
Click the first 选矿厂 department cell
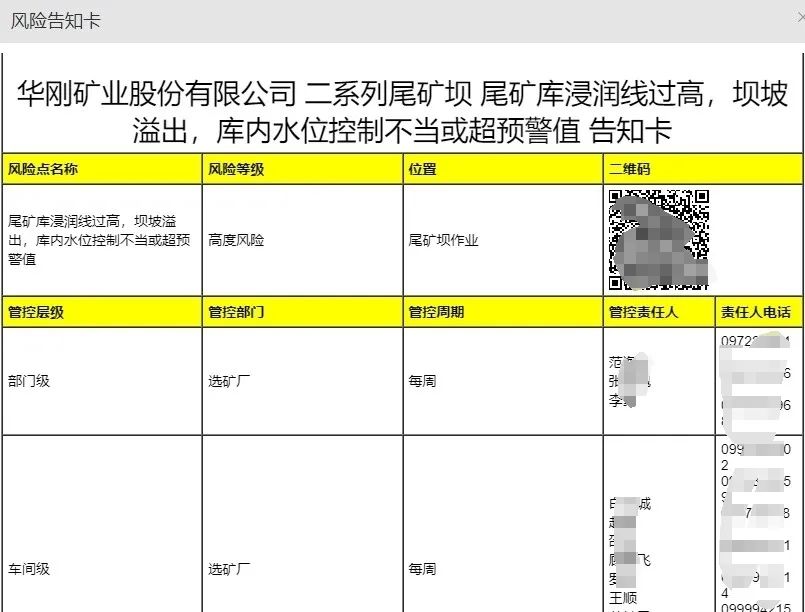(229, 380)
